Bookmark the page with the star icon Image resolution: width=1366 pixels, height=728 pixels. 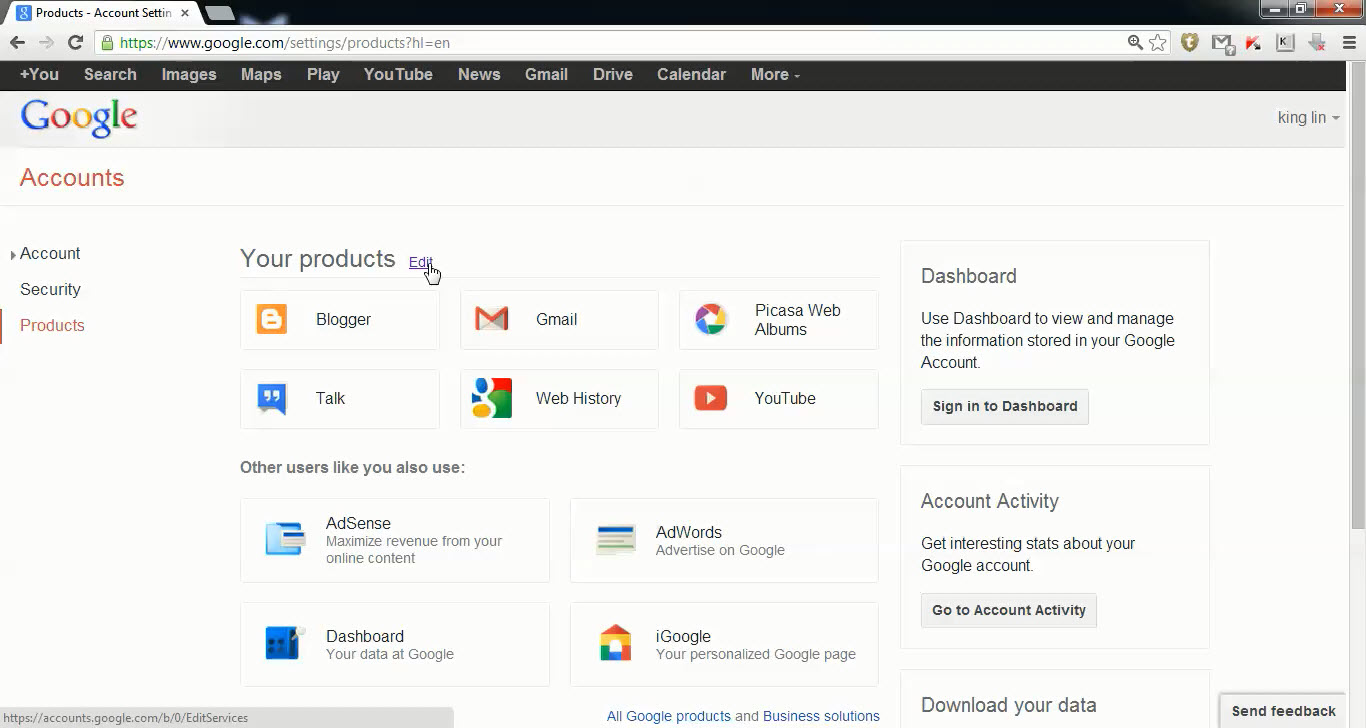(x=1158, y=42)
